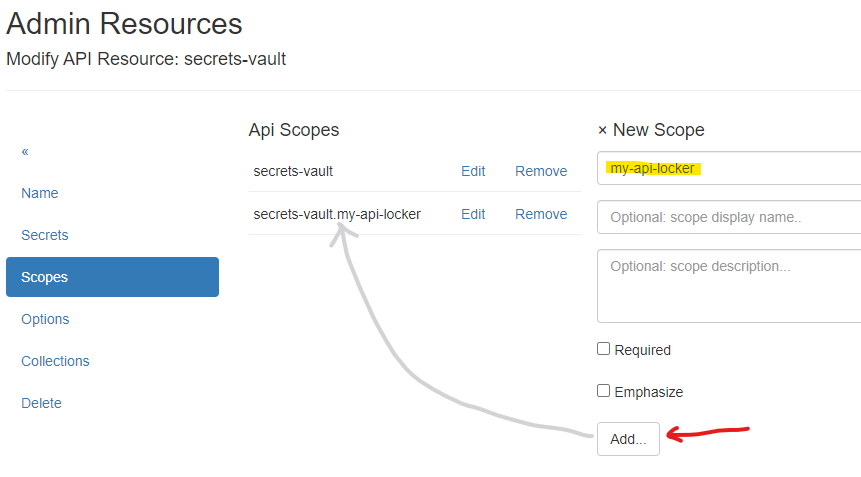The height and width of the screenshot is (477, 861).
Task: Open the Name section
Action: [40, 193]
